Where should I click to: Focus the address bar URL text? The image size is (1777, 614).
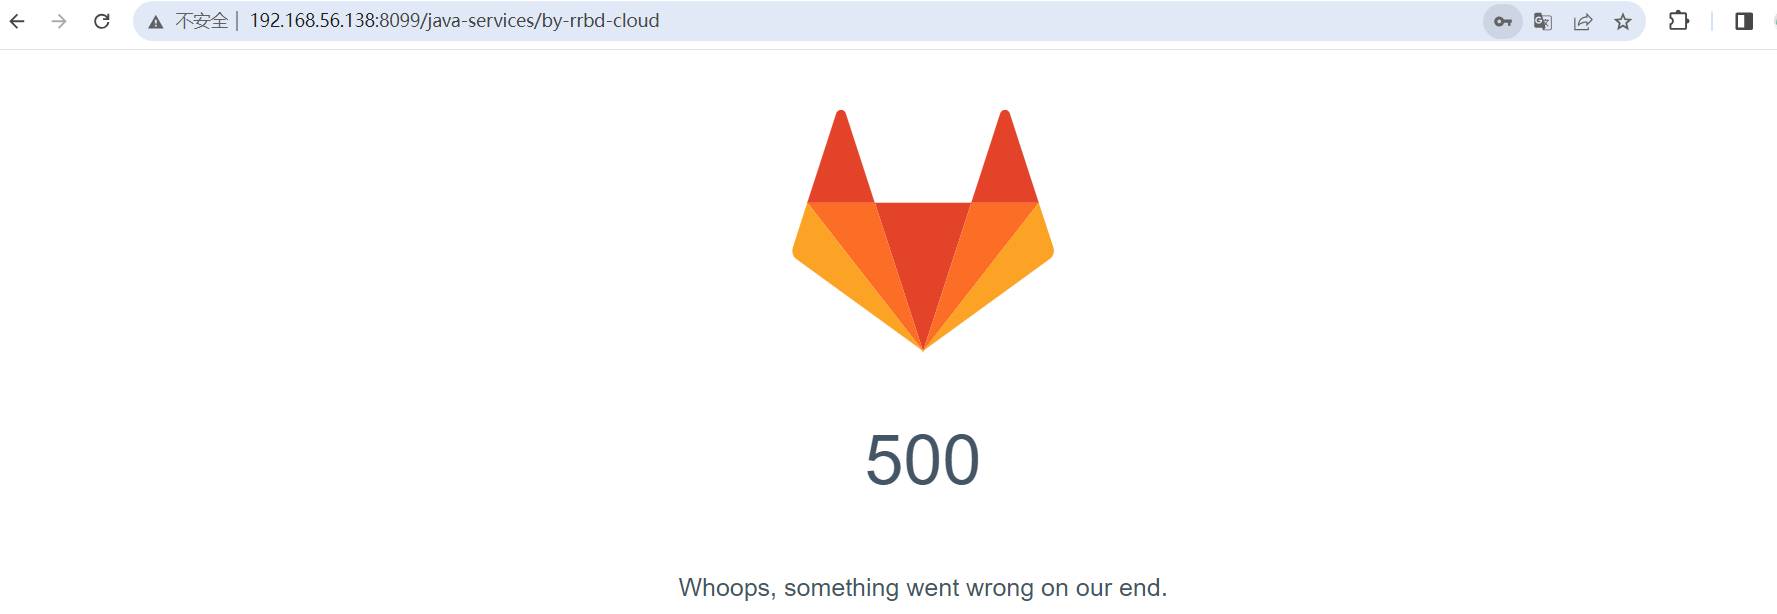point(454,21)
